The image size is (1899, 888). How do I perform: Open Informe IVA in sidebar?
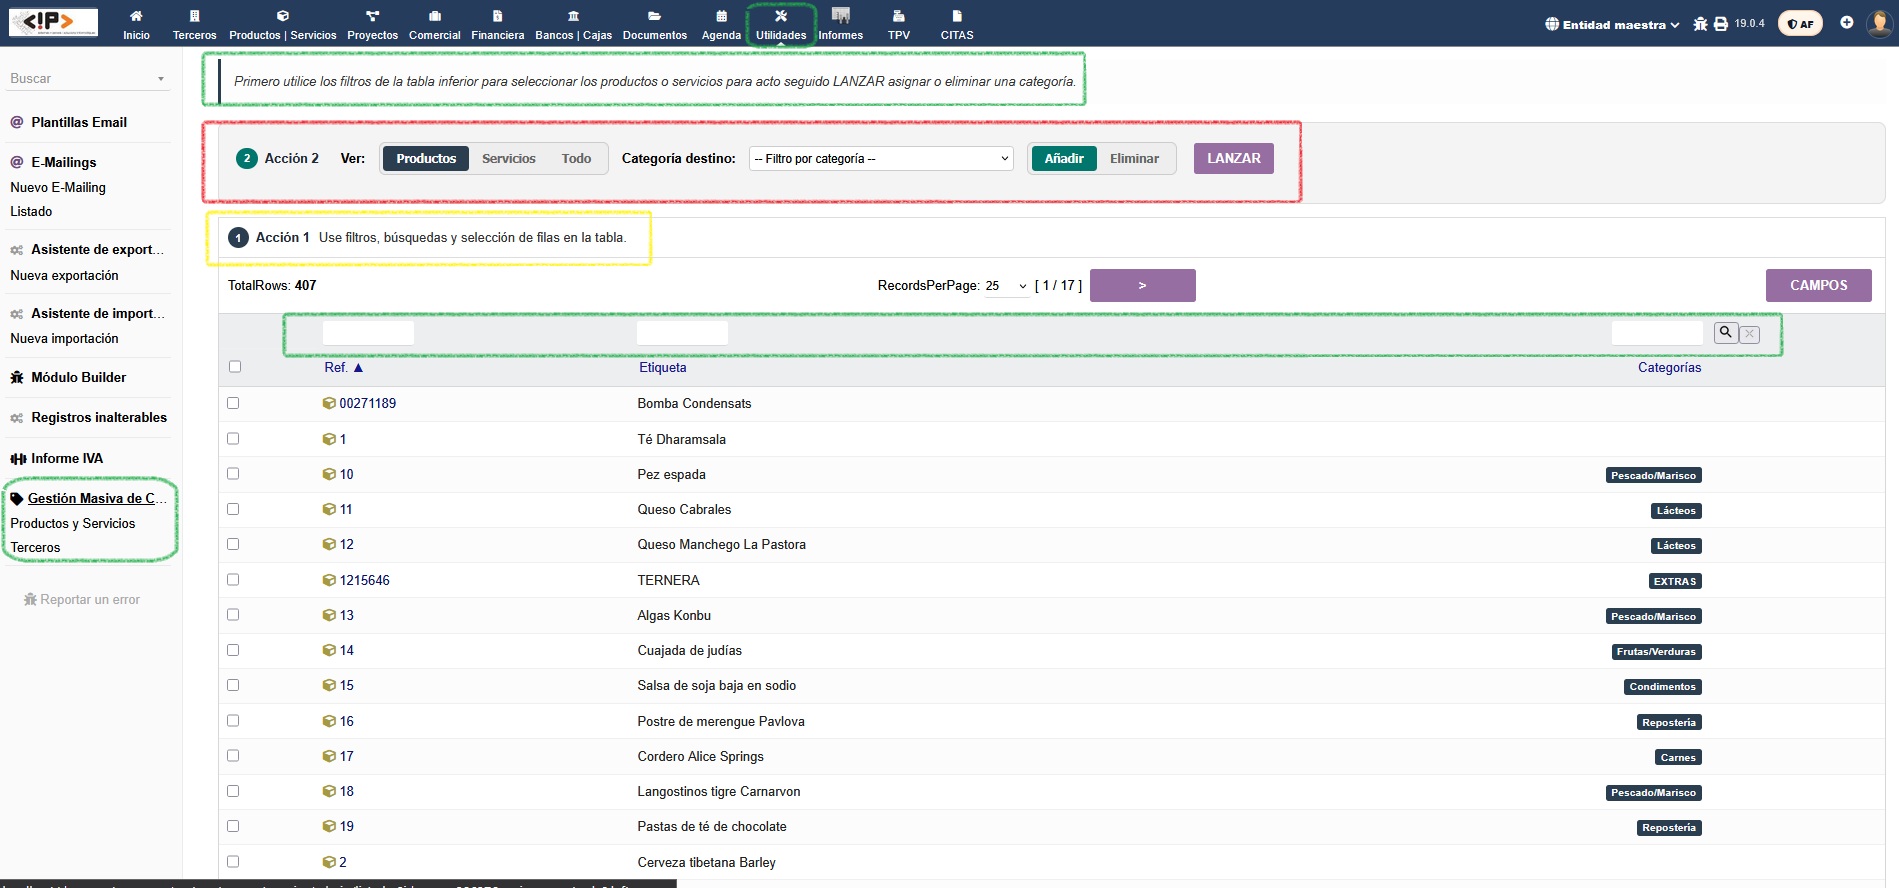[x=66, y=458]
